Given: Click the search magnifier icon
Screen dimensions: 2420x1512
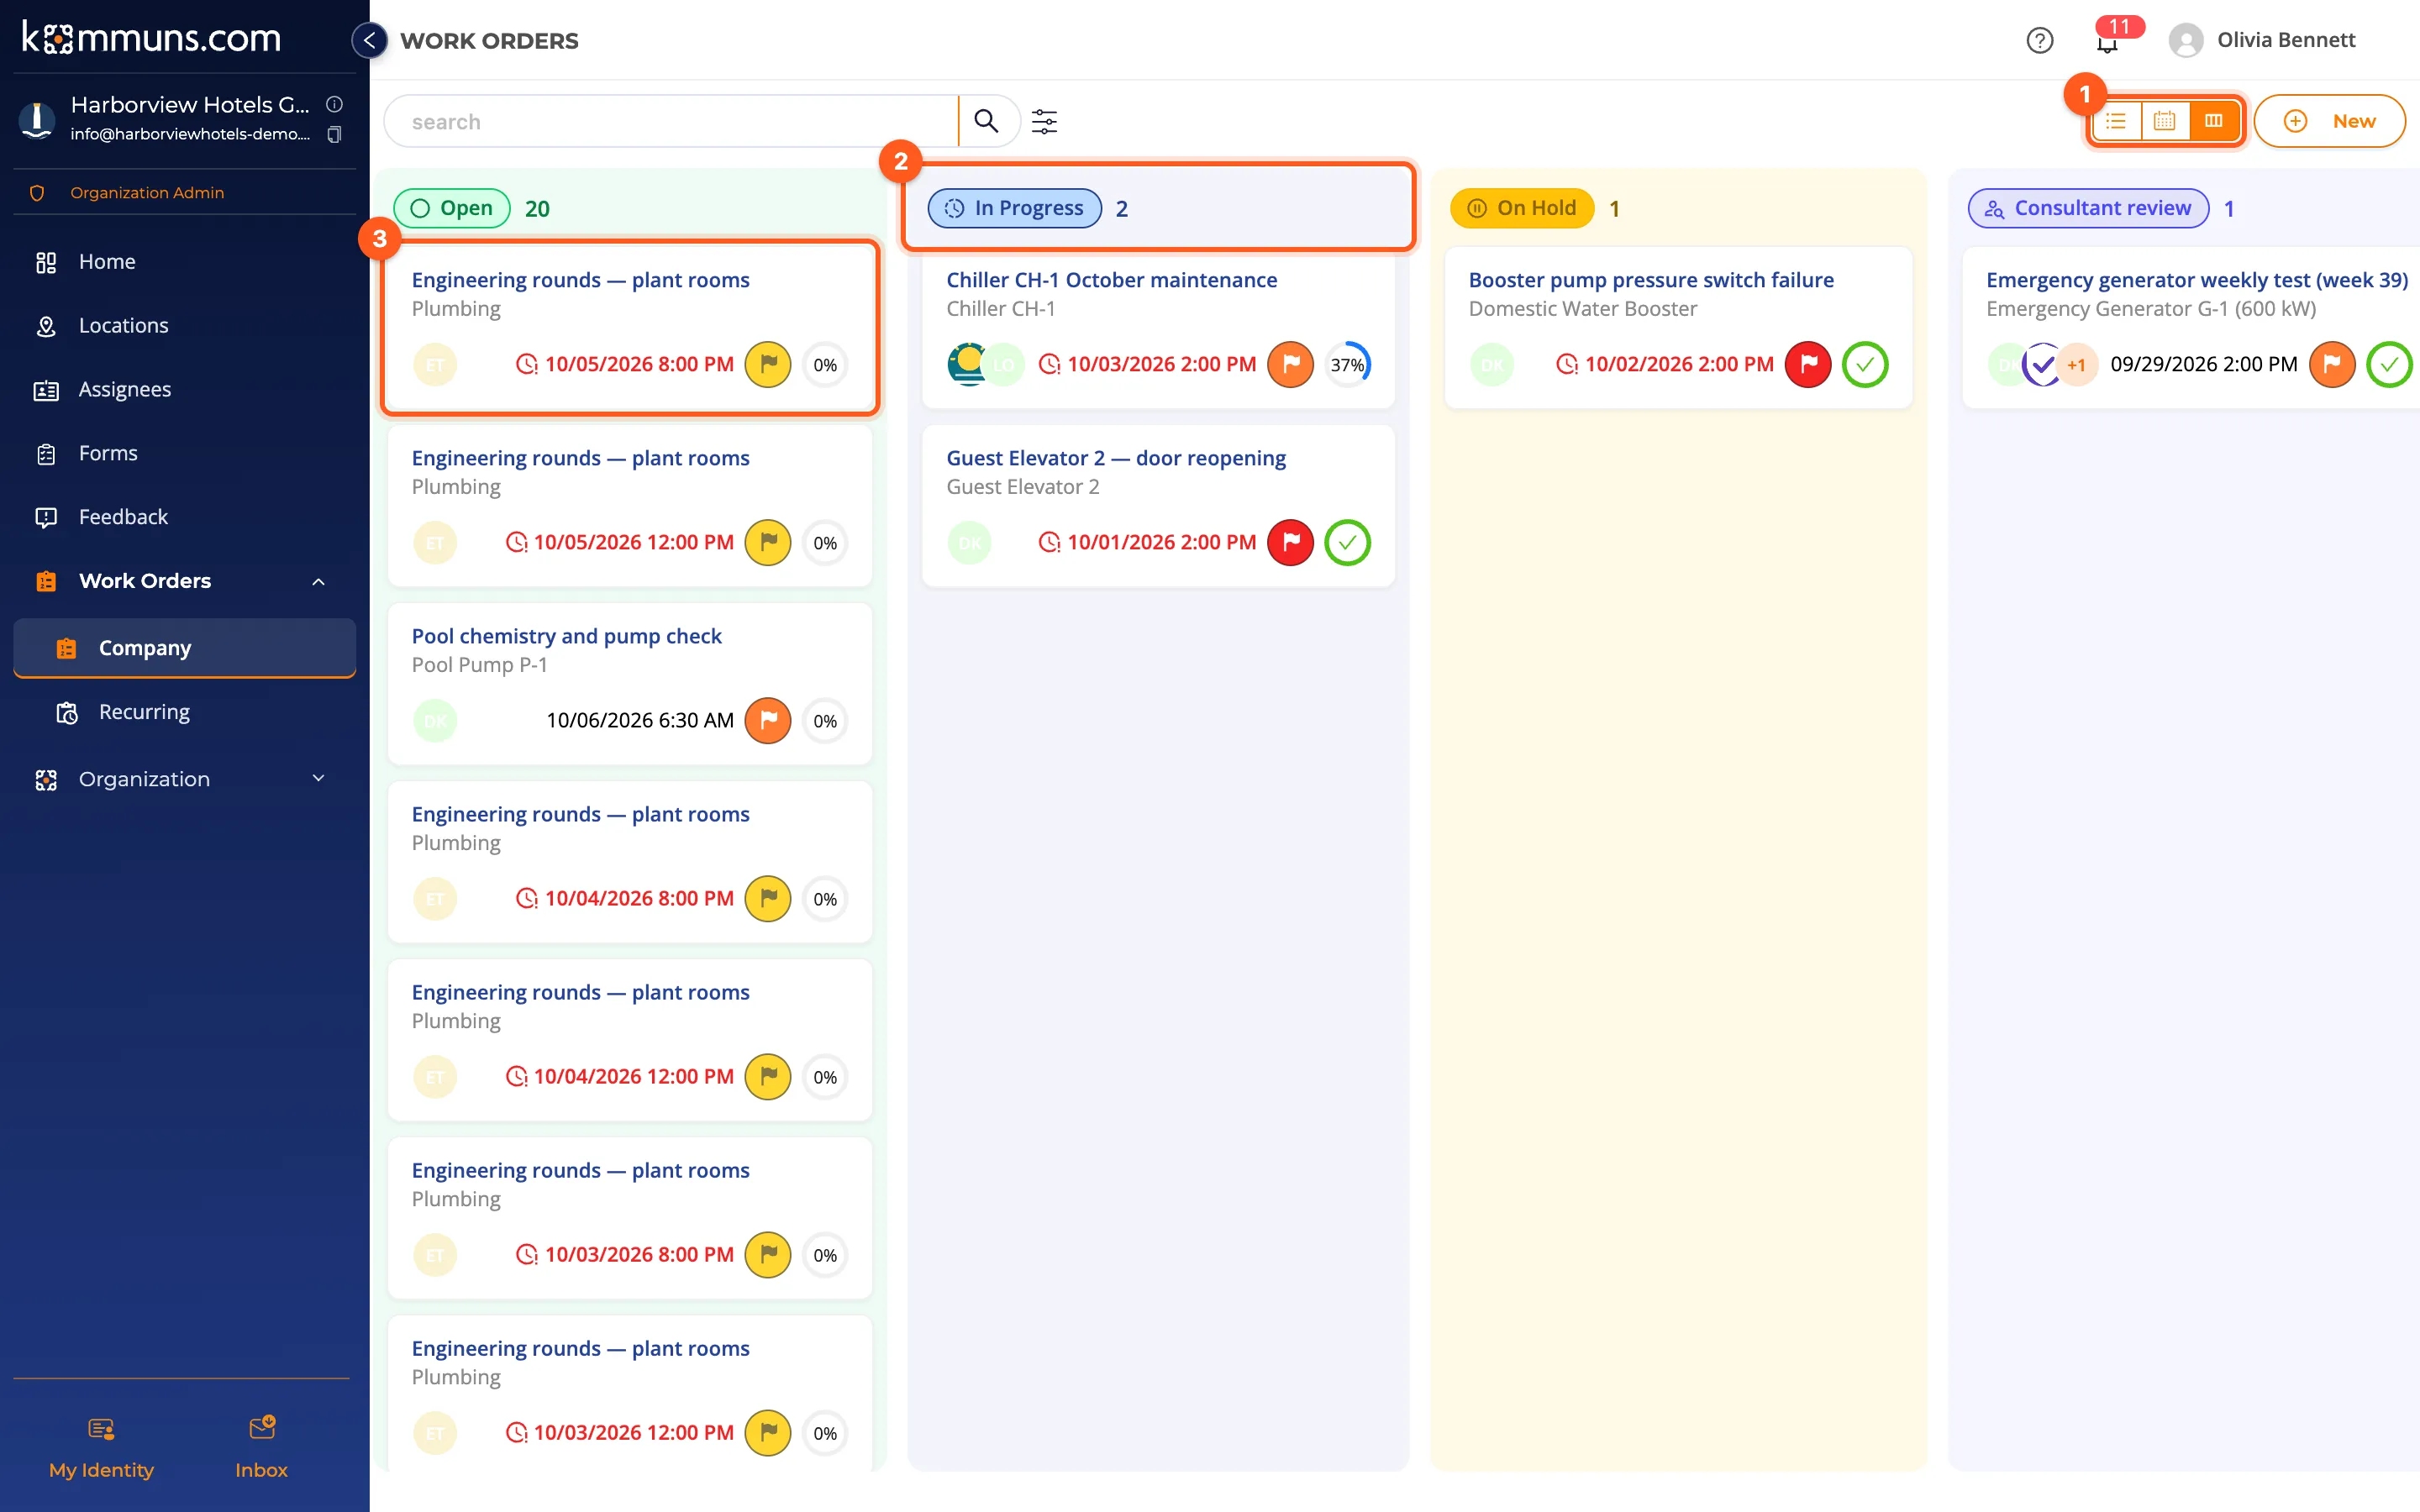Looking at the screenshot, I should pos(986,121).
